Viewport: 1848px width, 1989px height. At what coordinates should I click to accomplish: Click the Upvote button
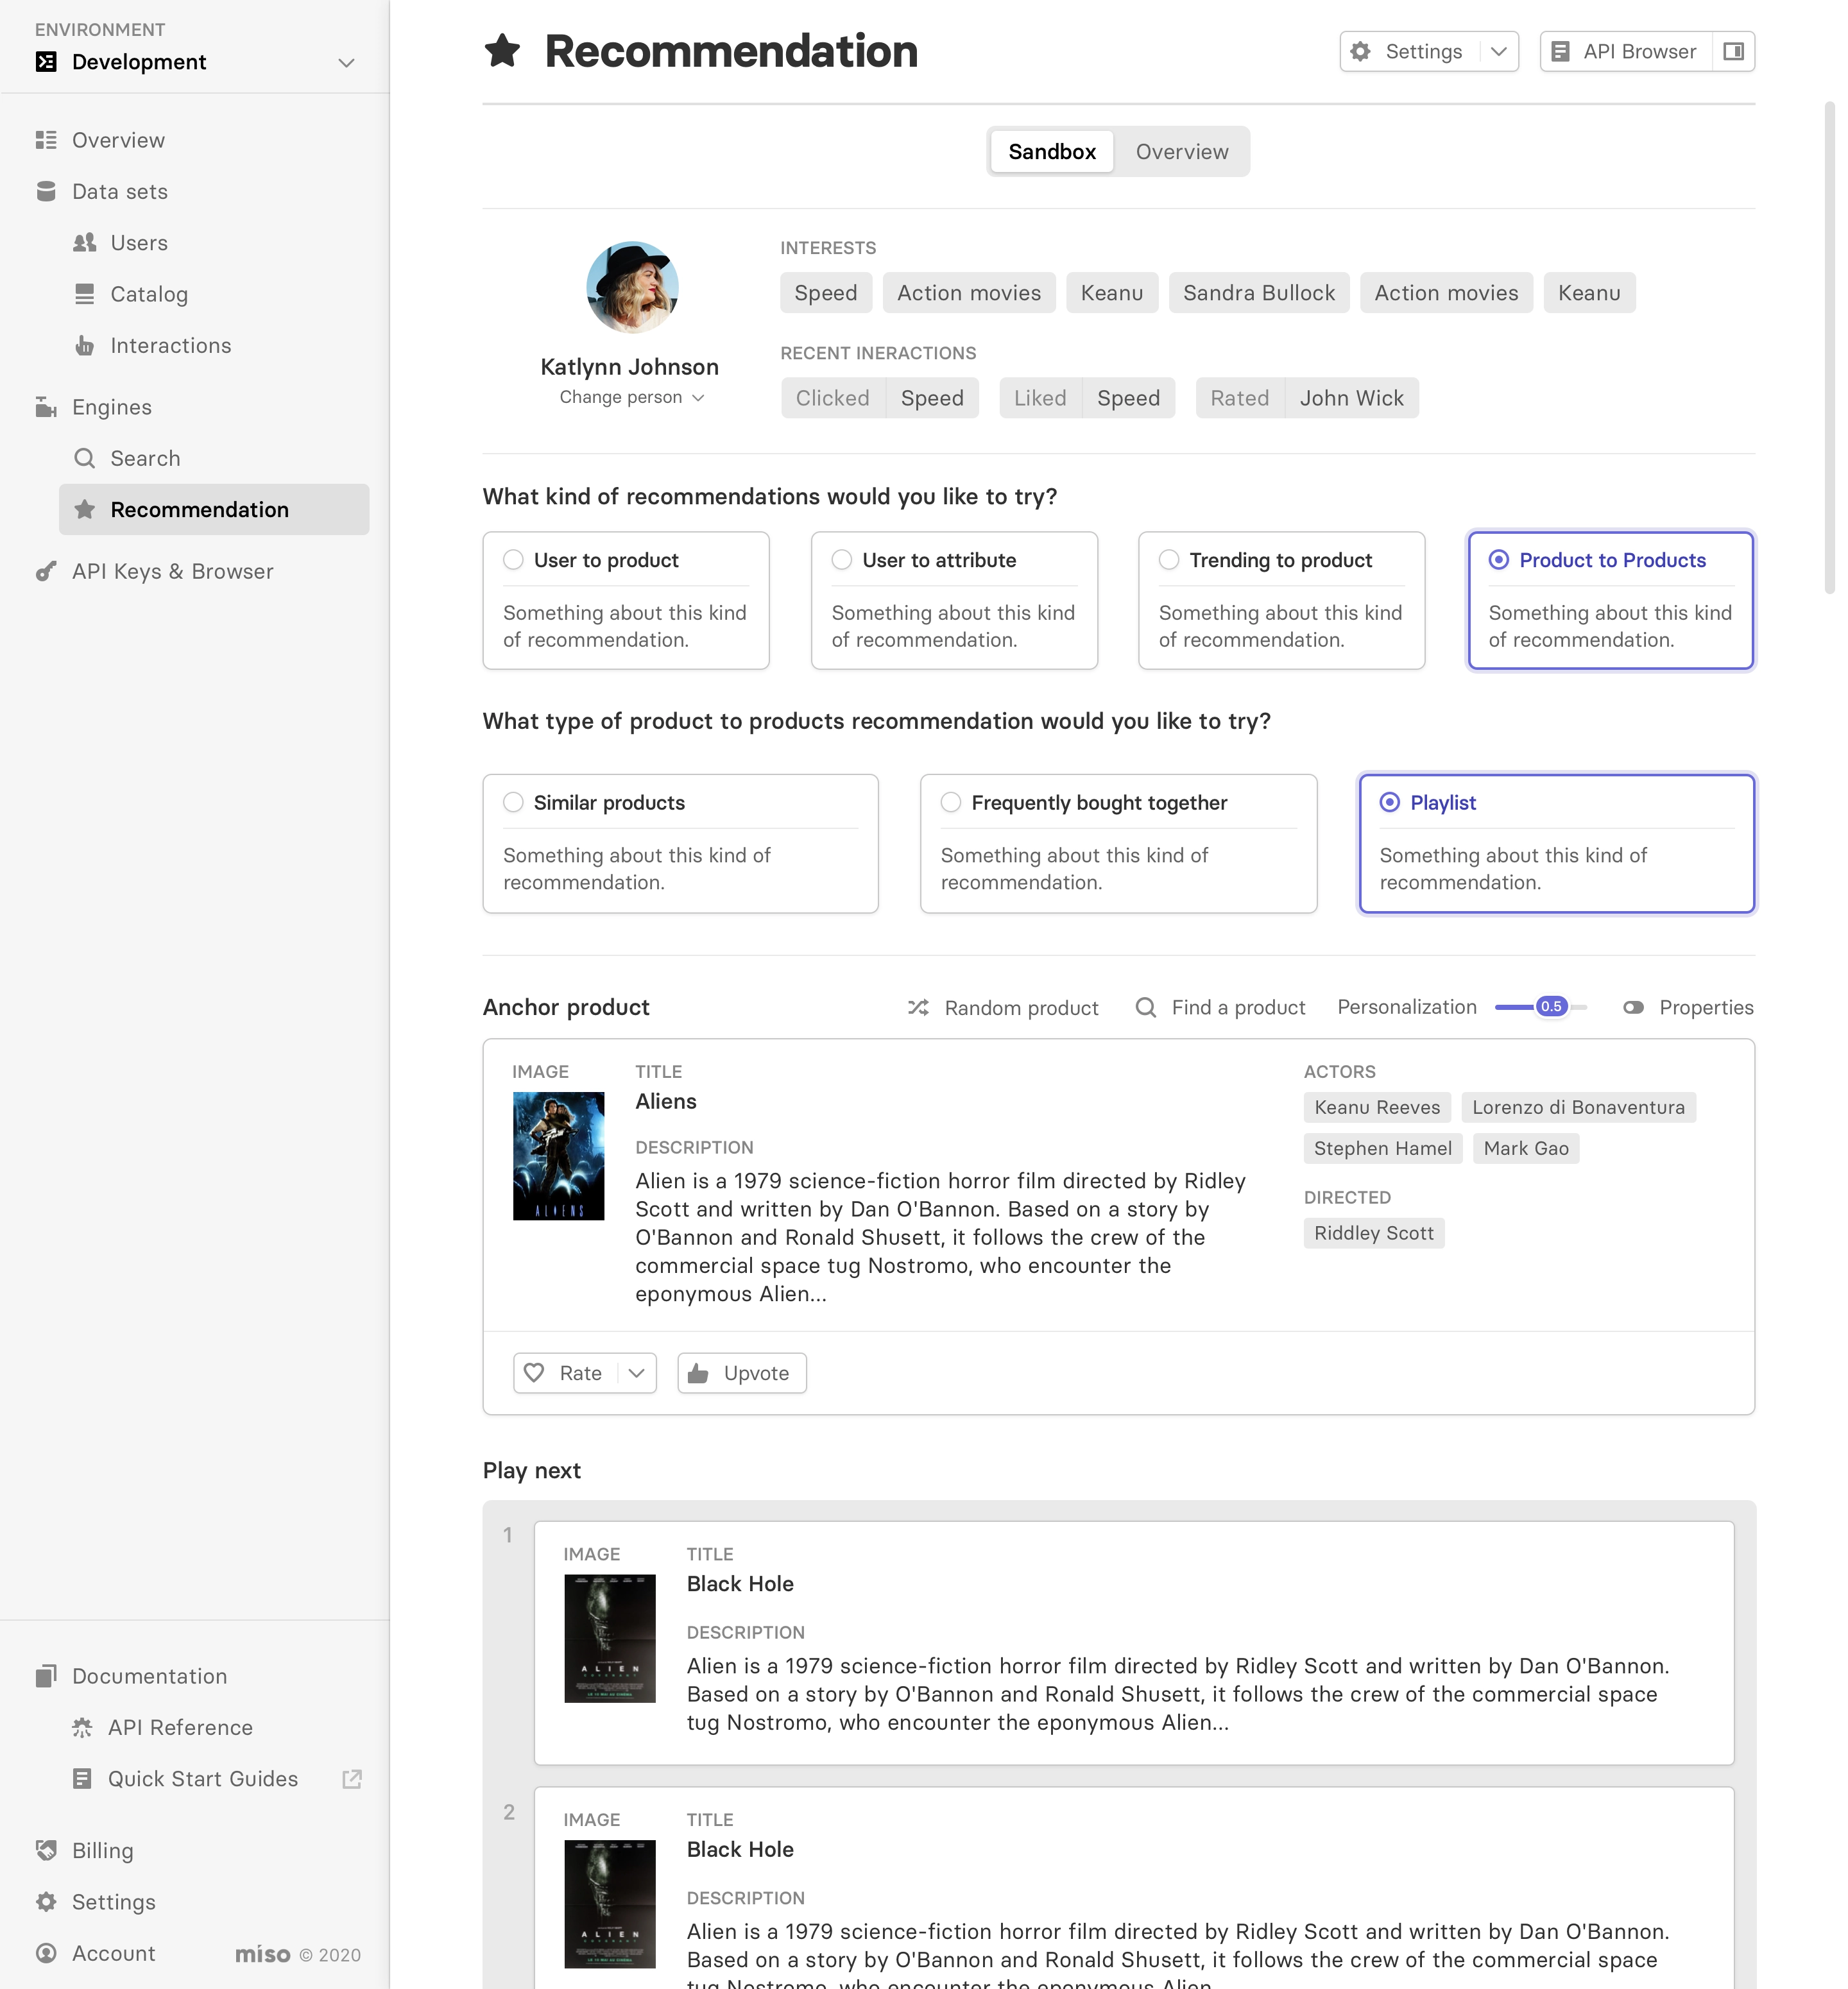pos(742,1373)
